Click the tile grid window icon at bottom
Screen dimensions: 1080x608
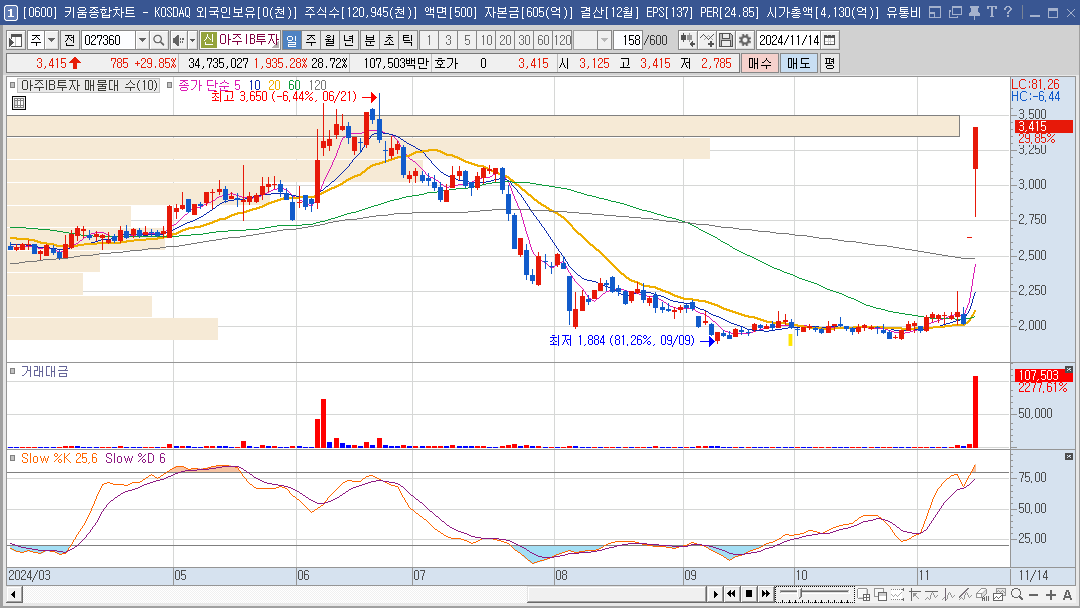863,594
